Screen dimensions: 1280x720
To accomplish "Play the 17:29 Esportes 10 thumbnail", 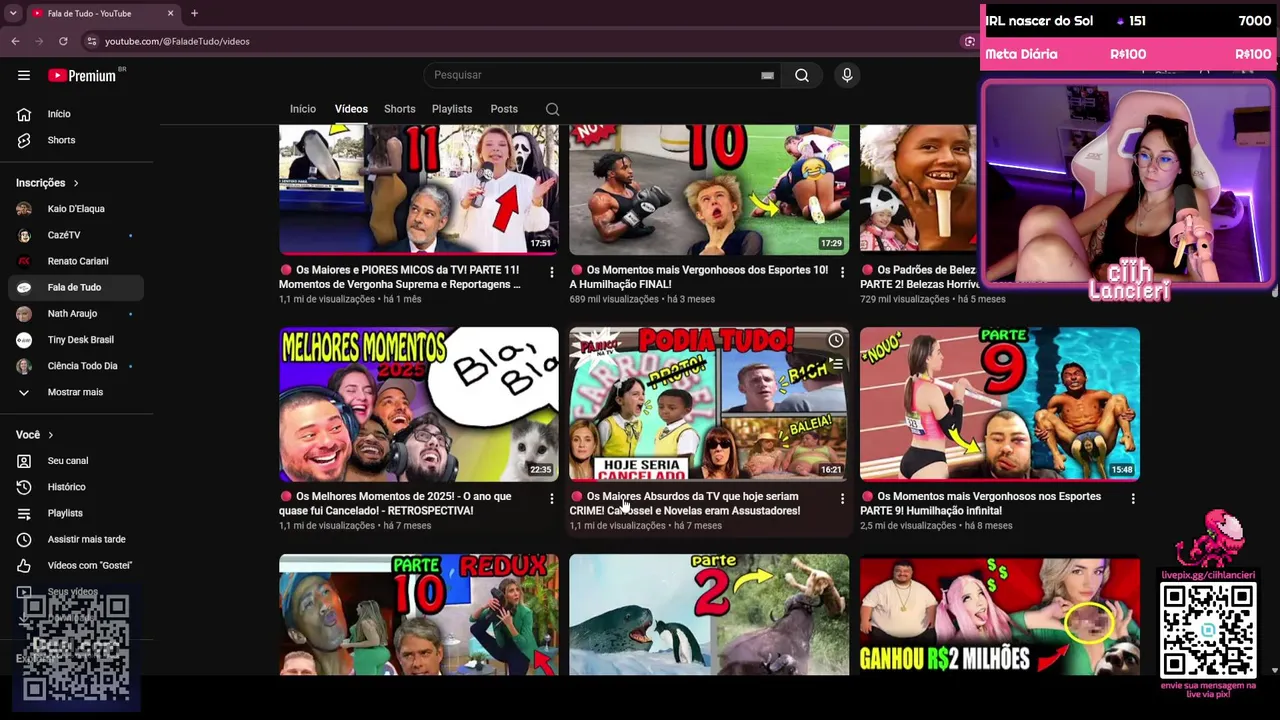I will [709, 189].
